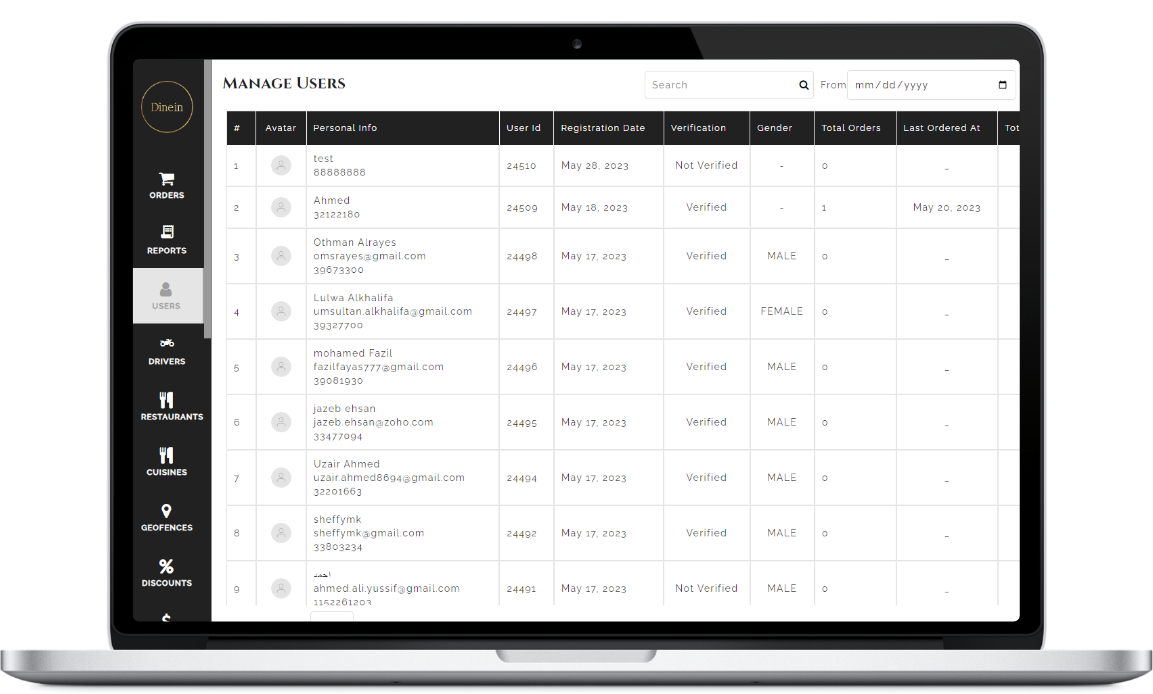Screen dimensions: 1153x694
Task: Click the sidebar vertical scrollbar
Action: click(x=207, y=200)
